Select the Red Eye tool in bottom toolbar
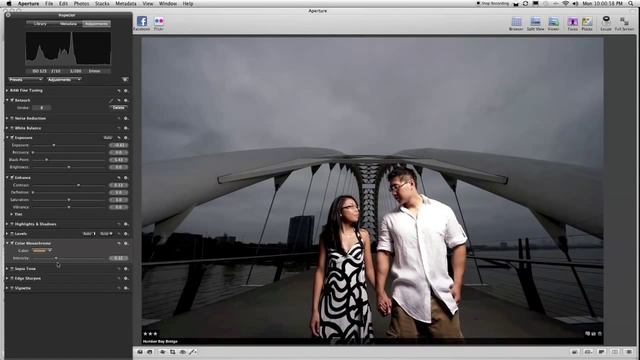Viewport: 640px width, 360px height. (x=182, y=352)
